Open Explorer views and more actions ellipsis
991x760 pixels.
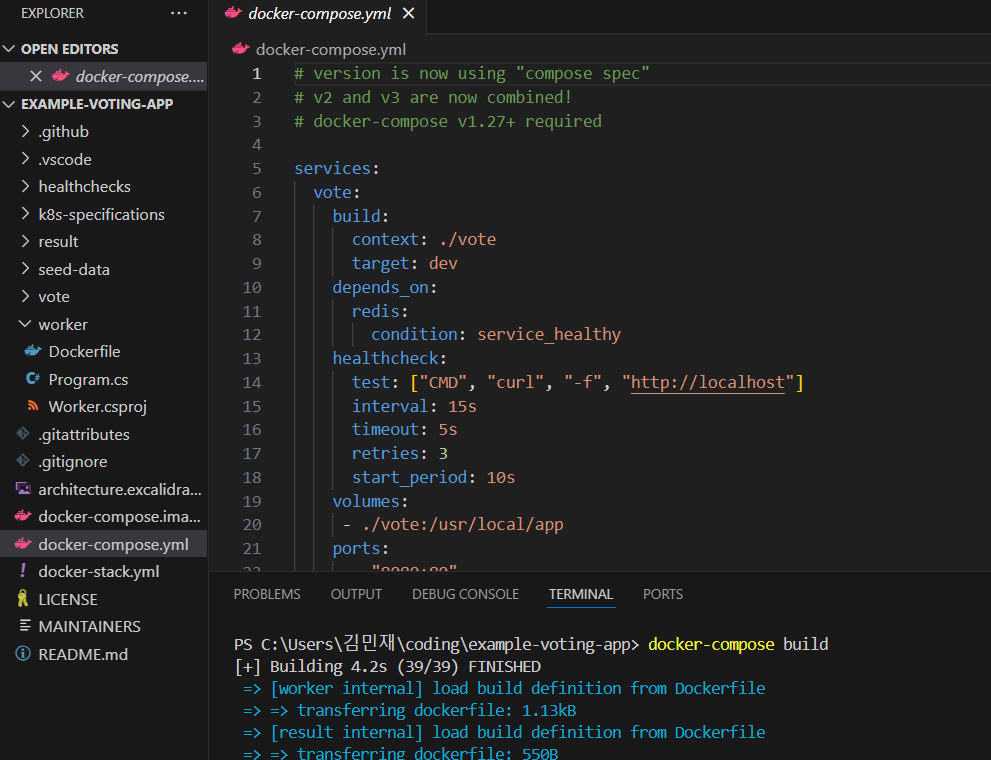tap(179, 13)
